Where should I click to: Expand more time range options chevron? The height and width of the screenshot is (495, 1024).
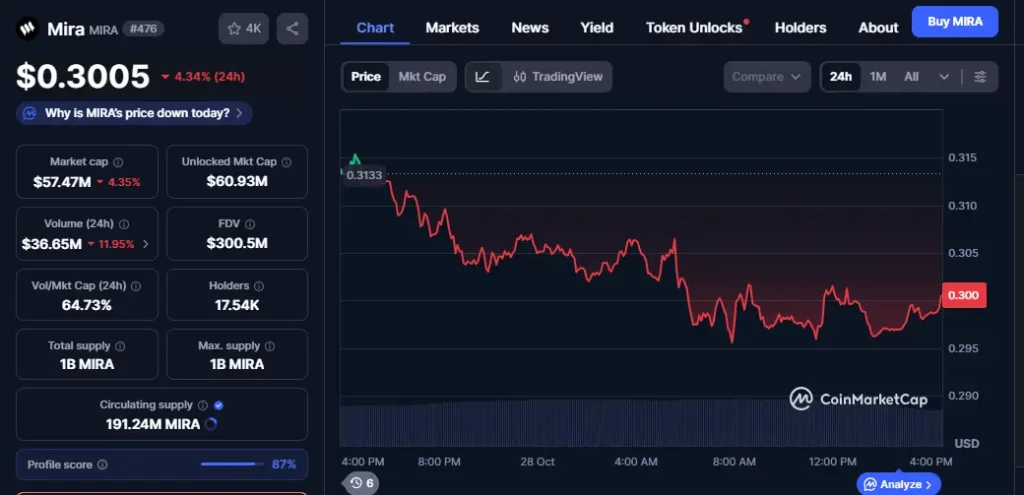pyautogui.click(x=943, y=77)
